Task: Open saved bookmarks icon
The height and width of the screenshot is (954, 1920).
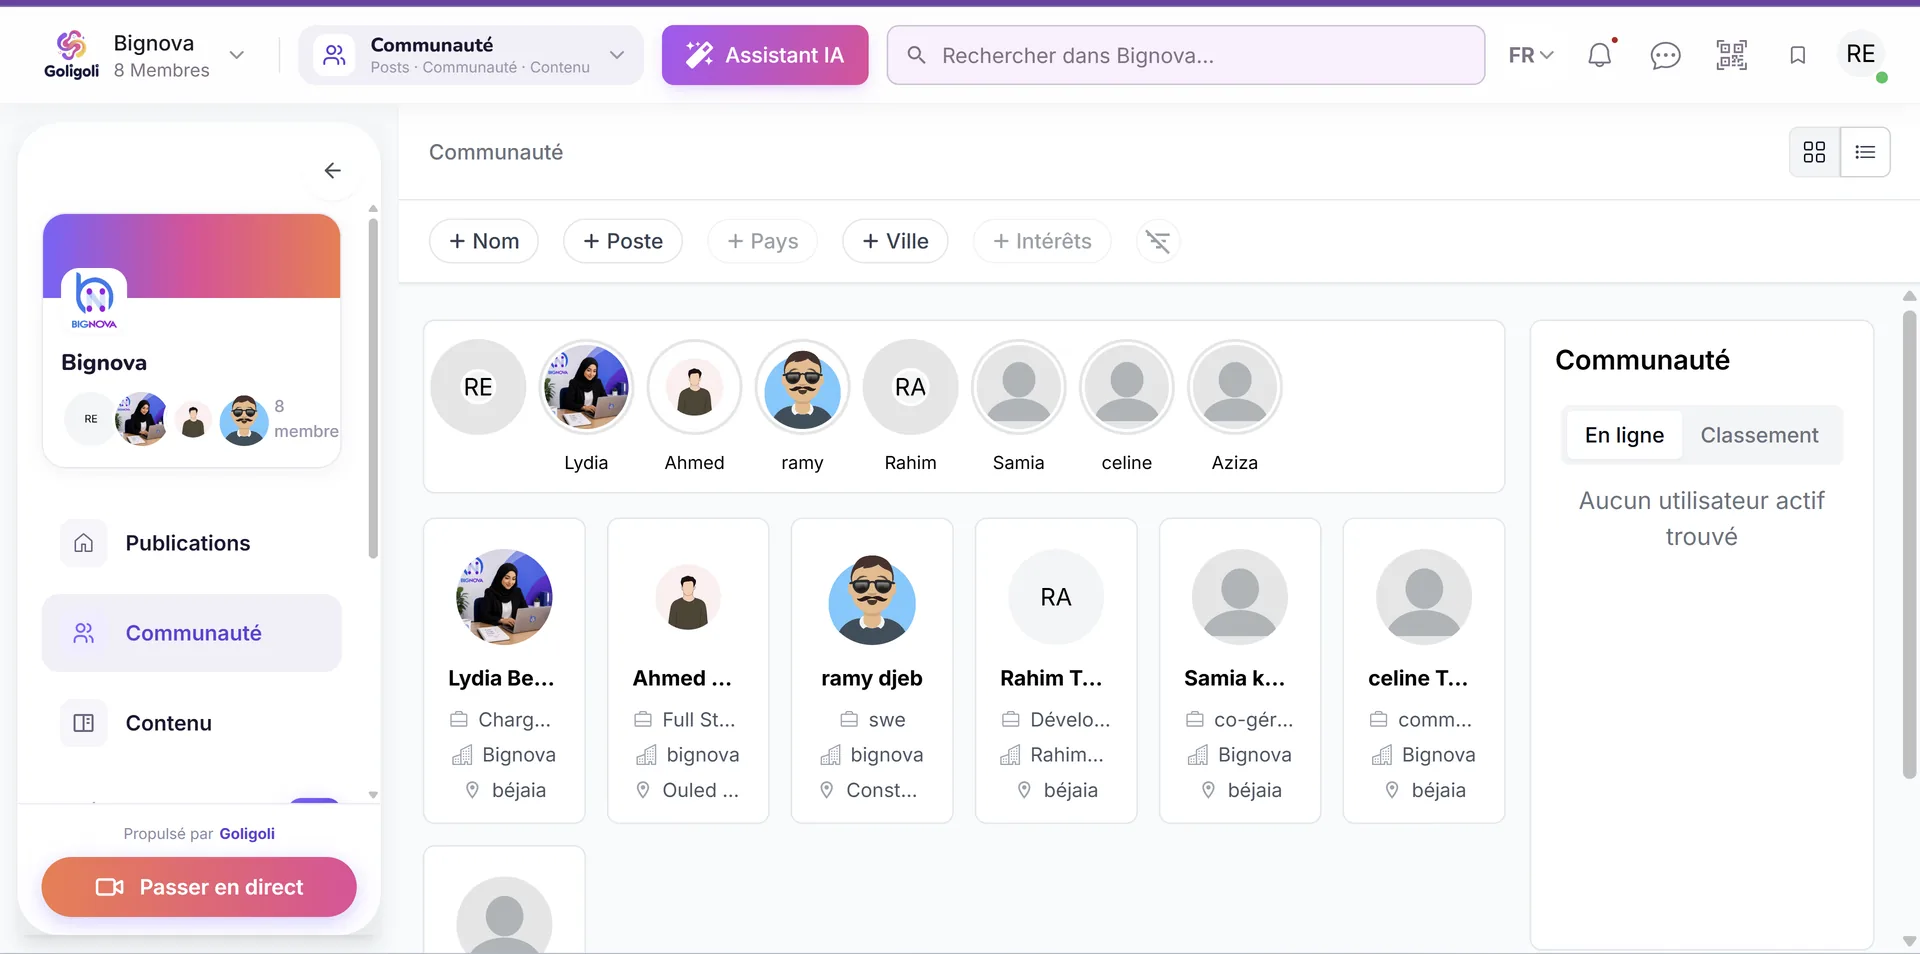Action: click(x=1797, y=55)
